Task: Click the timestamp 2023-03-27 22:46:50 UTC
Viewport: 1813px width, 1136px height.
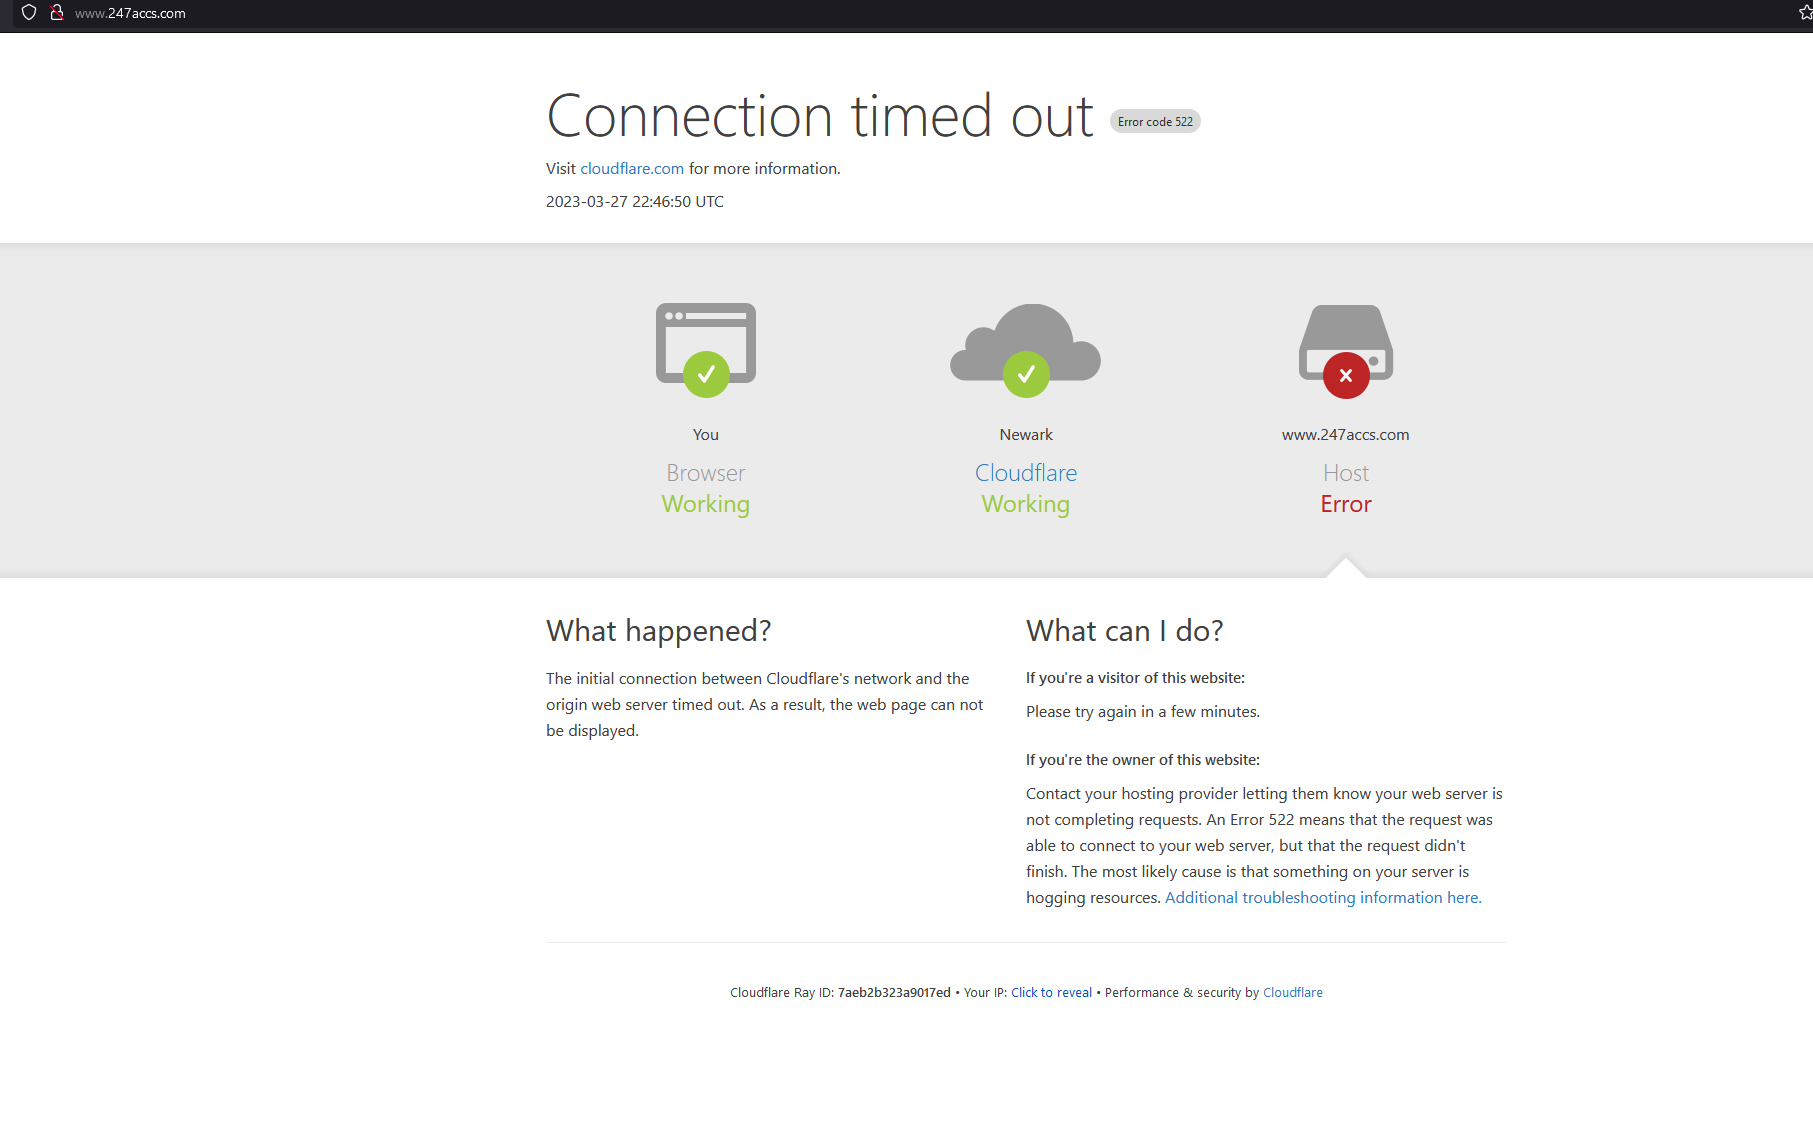Action: (635, 201)
